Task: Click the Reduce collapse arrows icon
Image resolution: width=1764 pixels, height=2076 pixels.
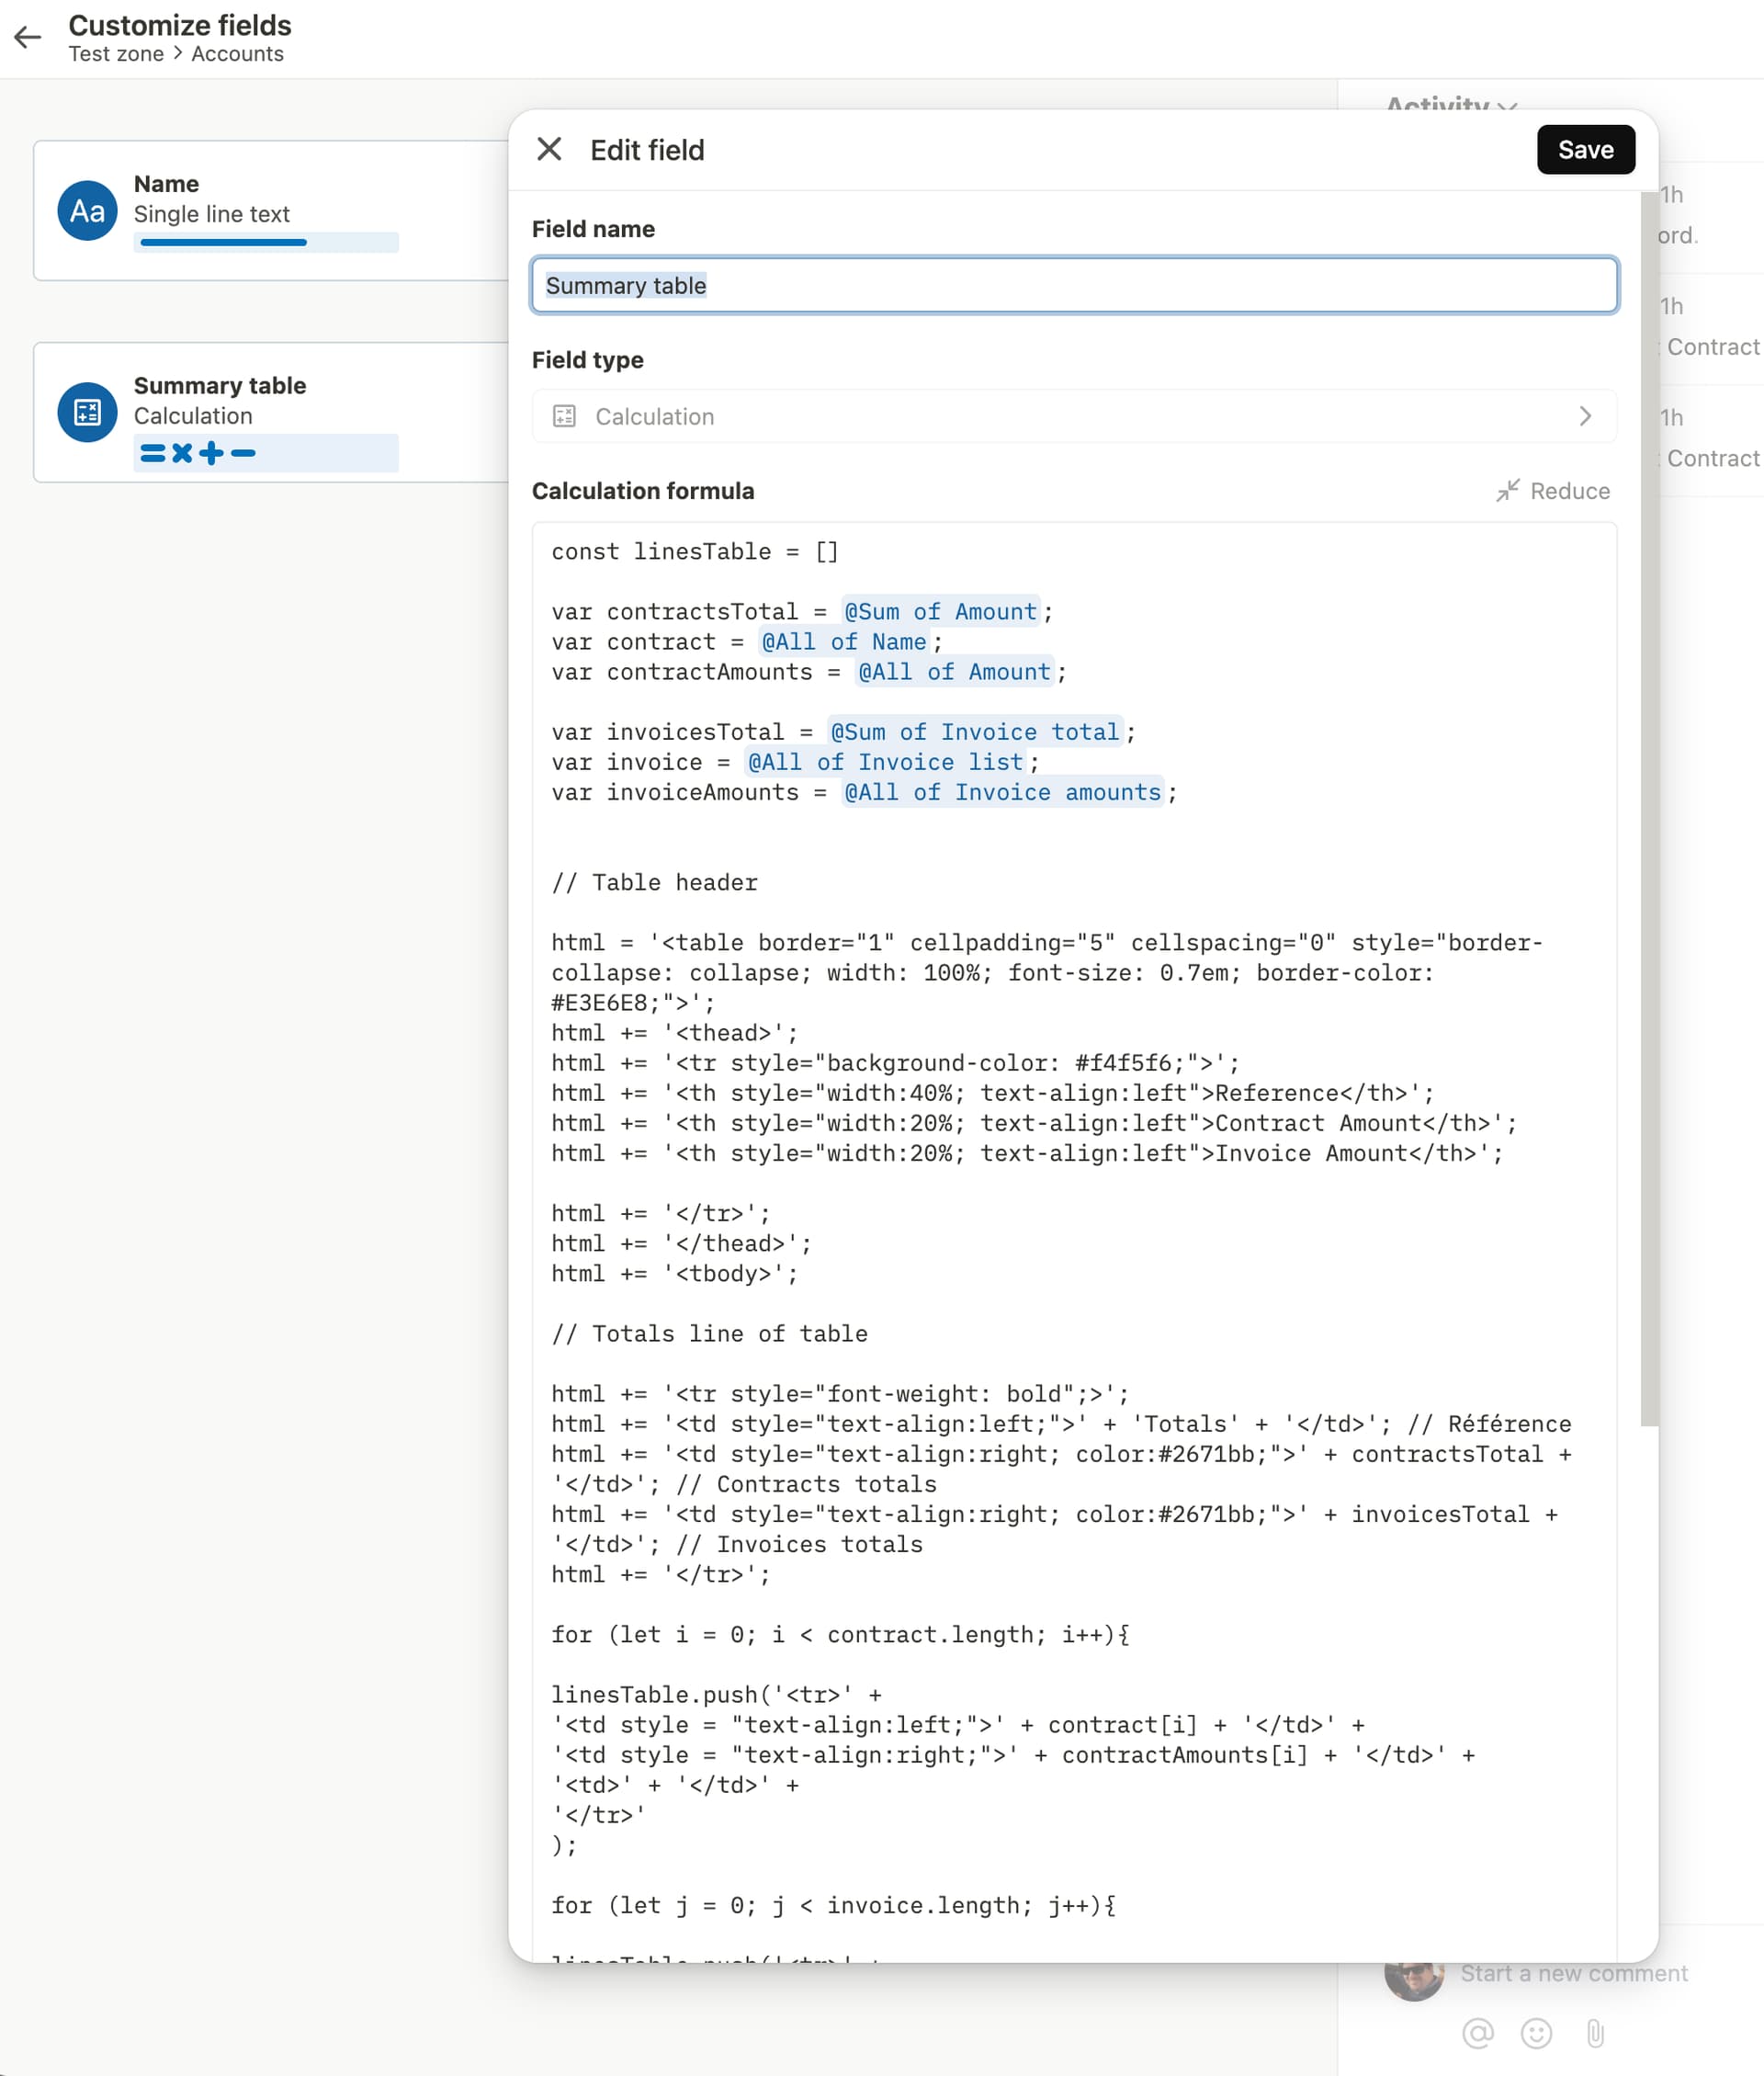Action: 1507,491
